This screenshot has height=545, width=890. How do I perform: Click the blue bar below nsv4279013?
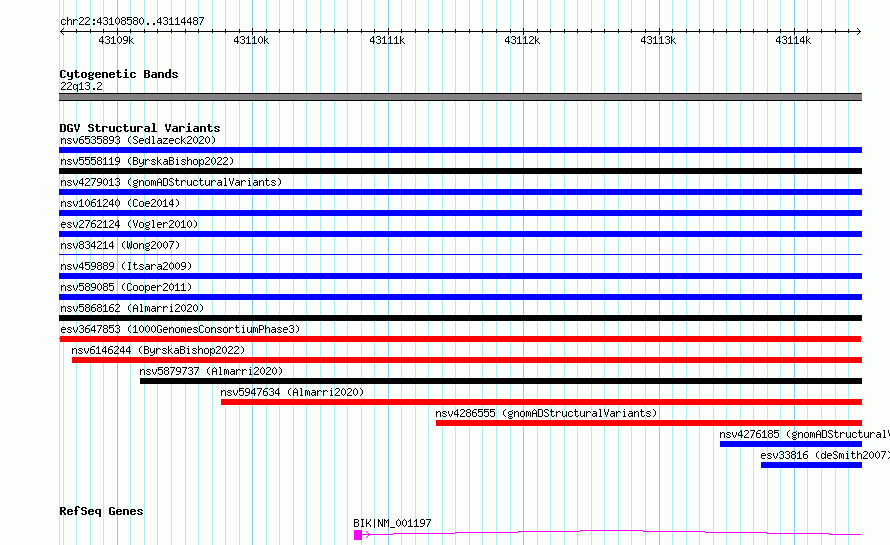pos(460,192)
